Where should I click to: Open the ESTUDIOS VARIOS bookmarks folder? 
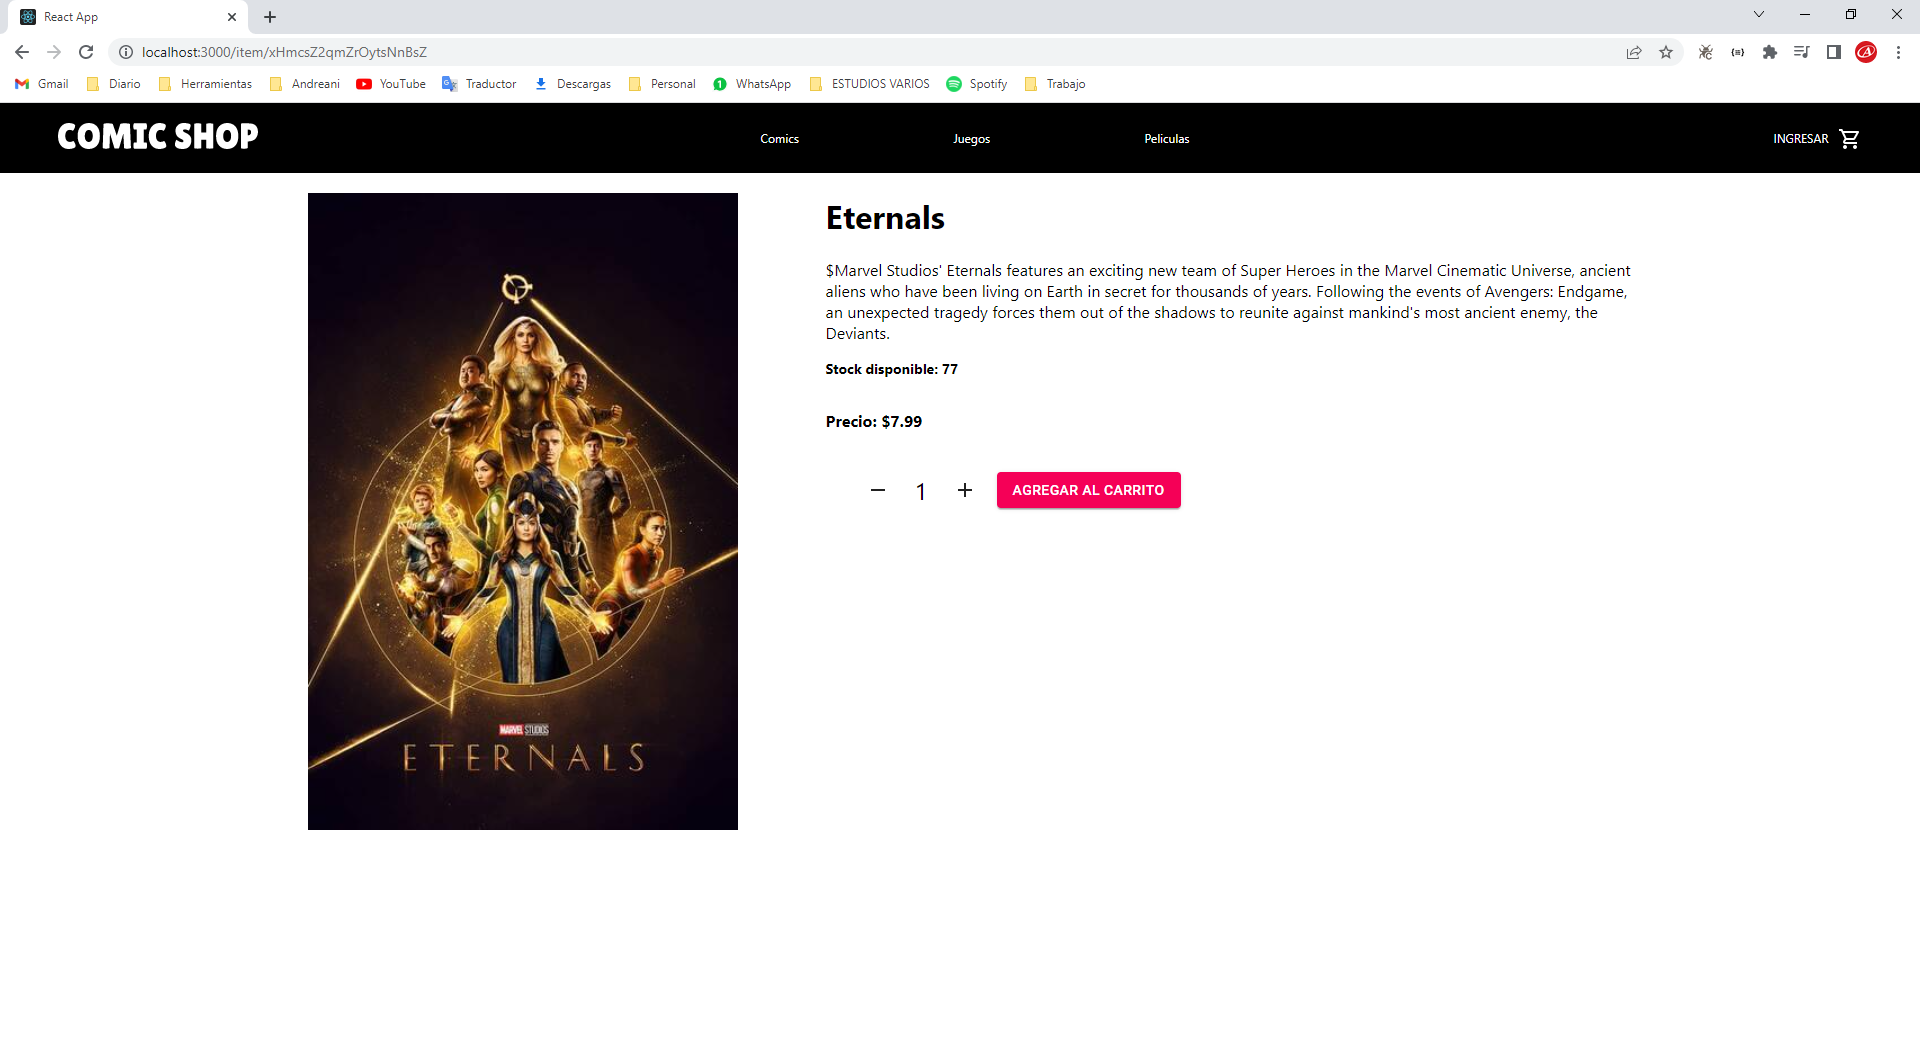tap(869, 84)
